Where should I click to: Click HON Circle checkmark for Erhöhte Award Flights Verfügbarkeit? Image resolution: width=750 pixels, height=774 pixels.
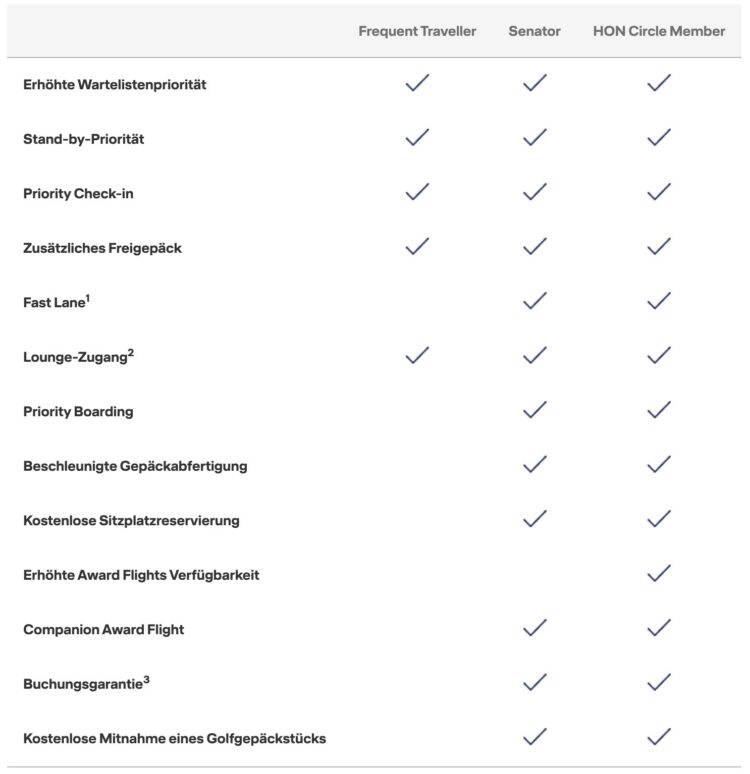pos(659,573)
